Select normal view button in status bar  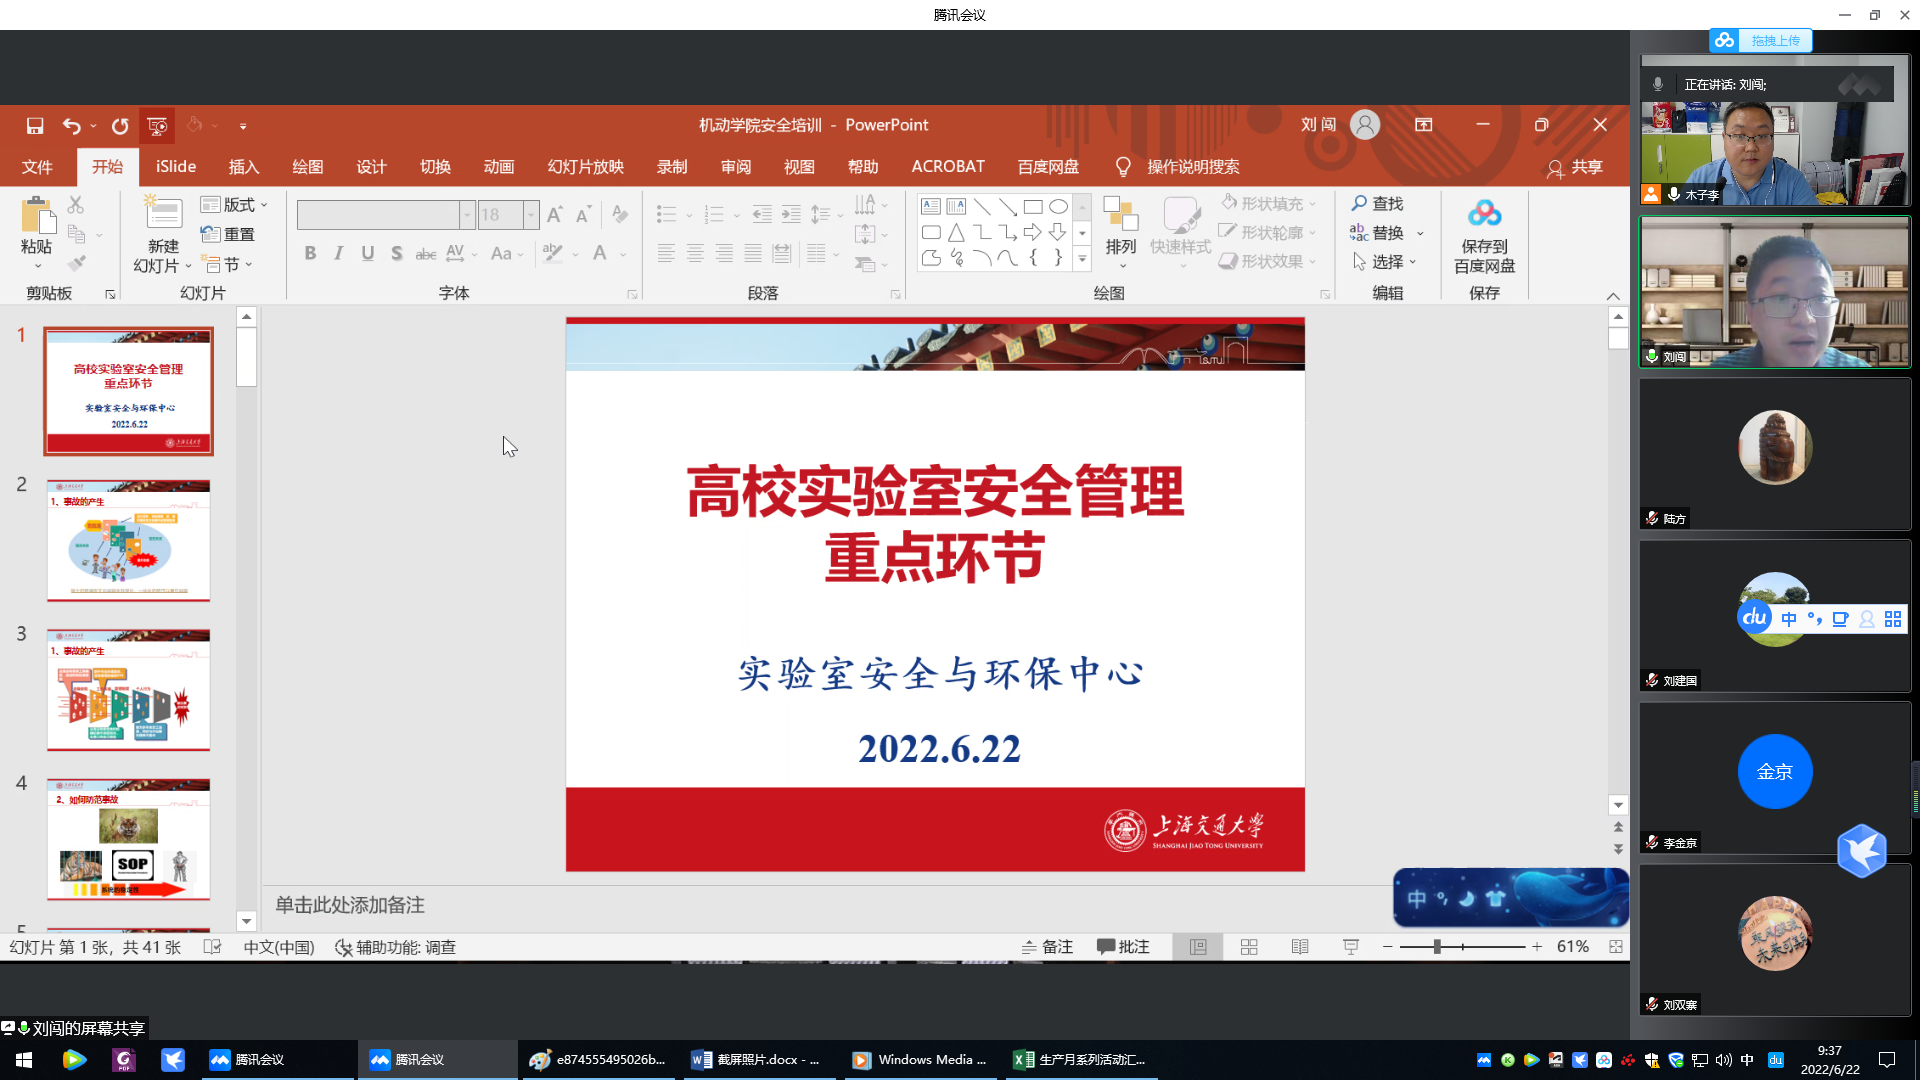click(x=1198, y=947)
